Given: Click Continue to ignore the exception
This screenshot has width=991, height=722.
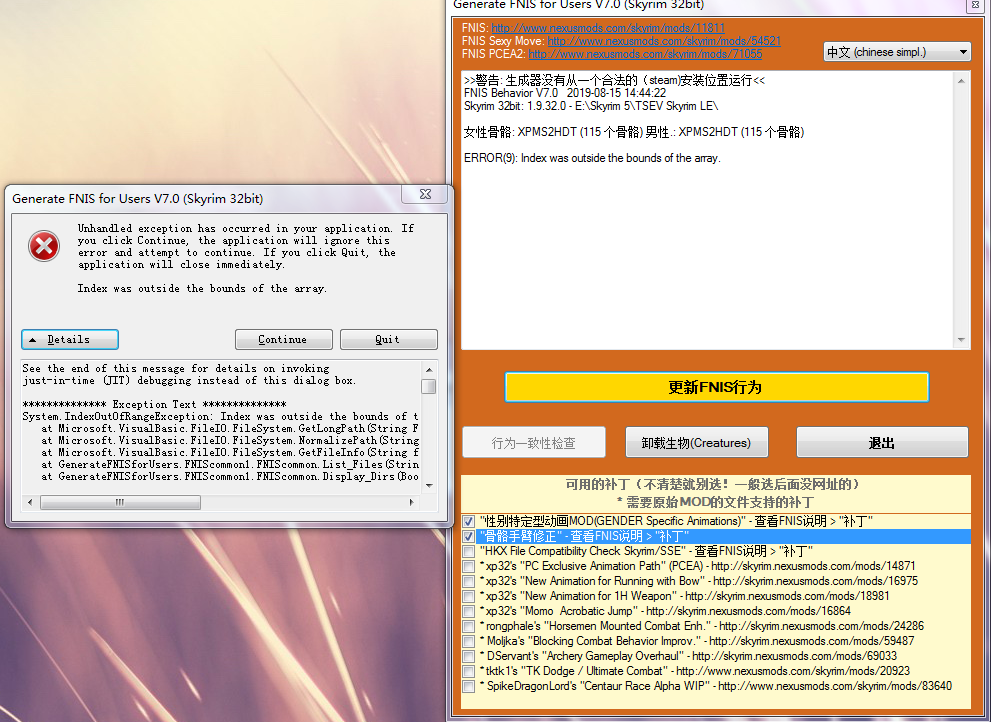Looking at the screenshot, I should coord(283,340).
